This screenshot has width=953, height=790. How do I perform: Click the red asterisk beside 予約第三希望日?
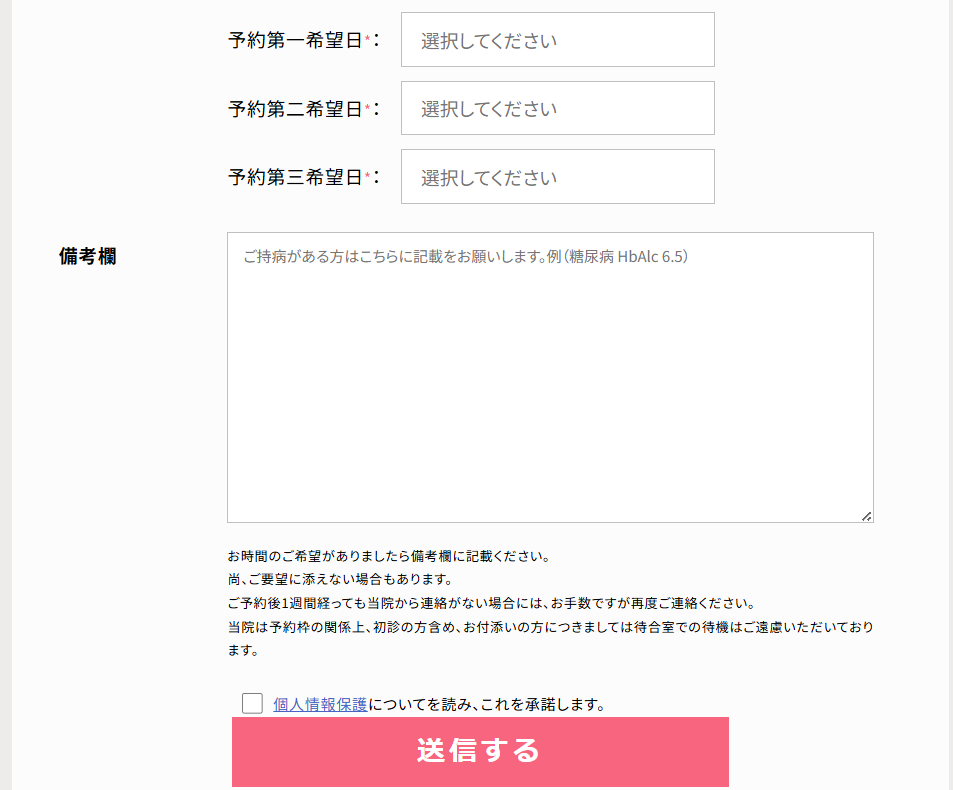367,175
